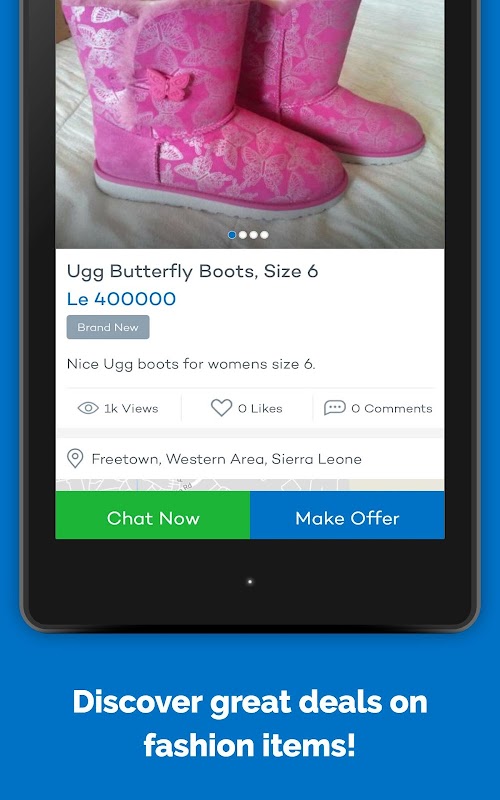Screen dimensions: 500x800
Task: Tap the item description text
Action: coord(191,364)
